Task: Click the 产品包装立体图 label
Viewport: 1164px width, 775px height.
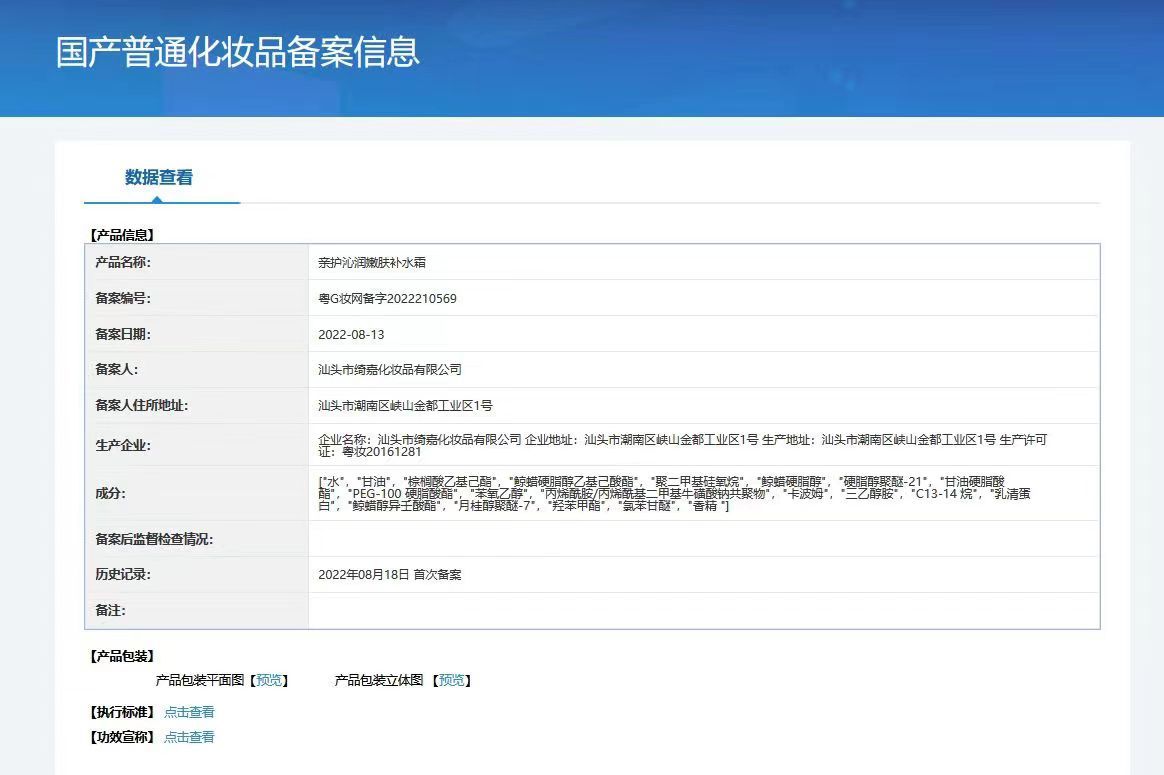Action: 379,680
